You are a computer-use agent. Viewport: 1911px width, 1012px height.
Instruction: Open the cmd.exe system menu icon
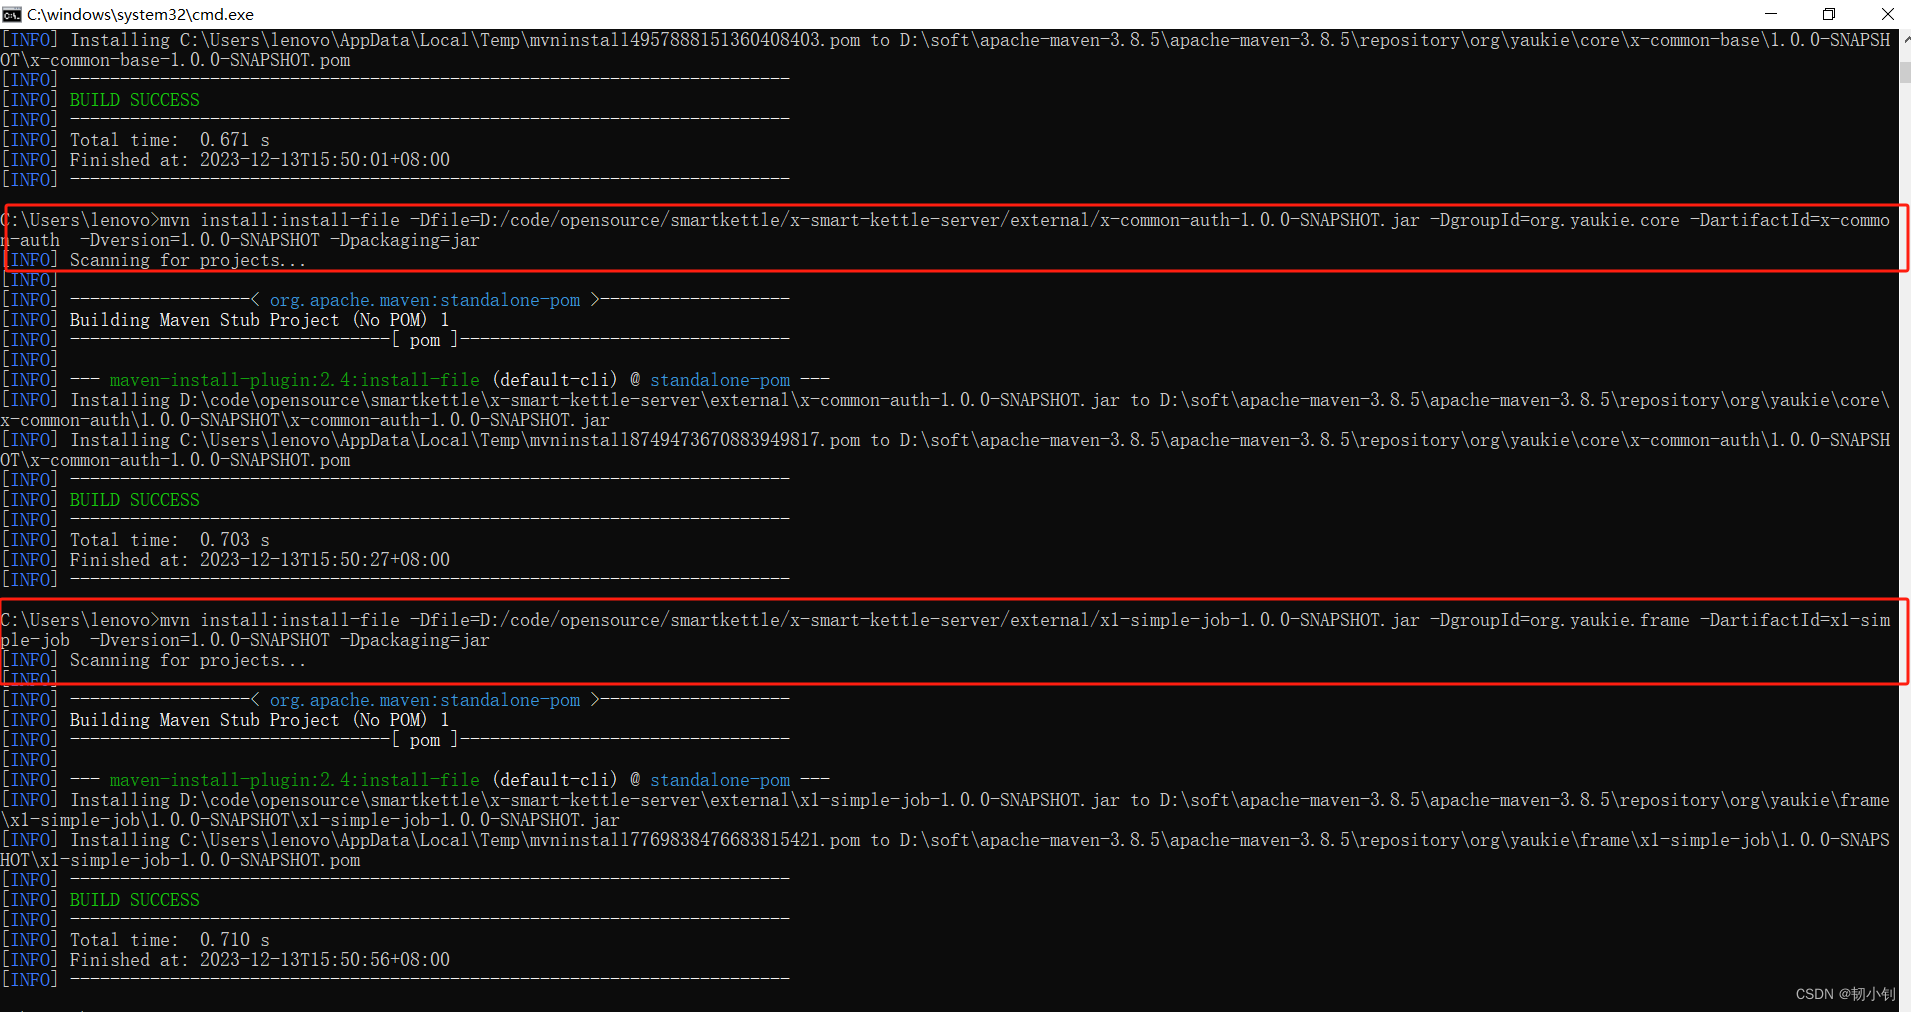(12, 14)
